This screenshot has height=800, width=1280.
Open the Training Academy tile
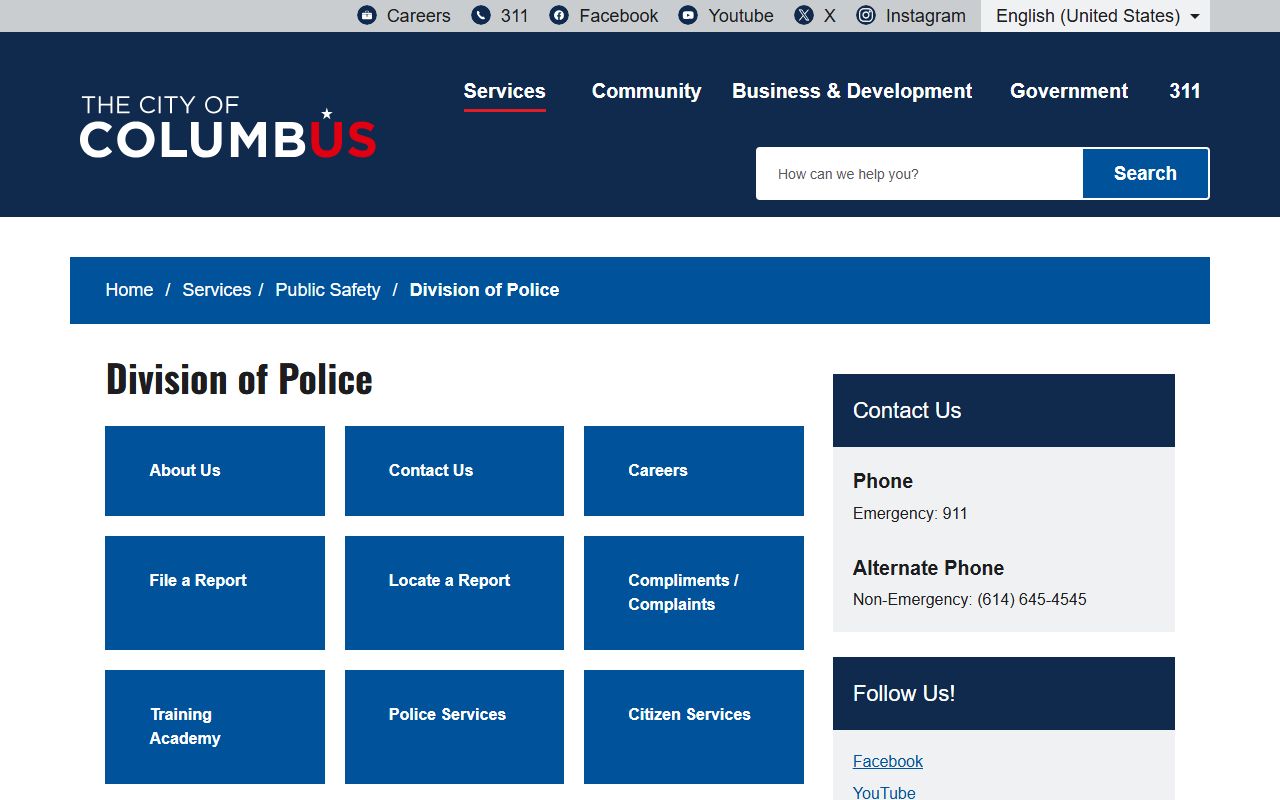215,726
